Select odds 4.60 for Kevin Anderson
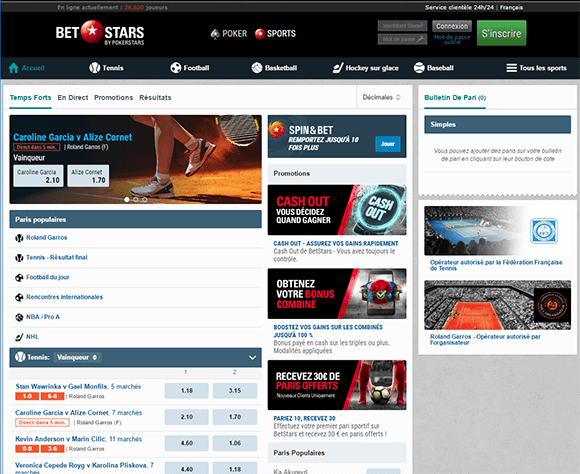This screenshot has width=580, height=474. click(187, 443)
